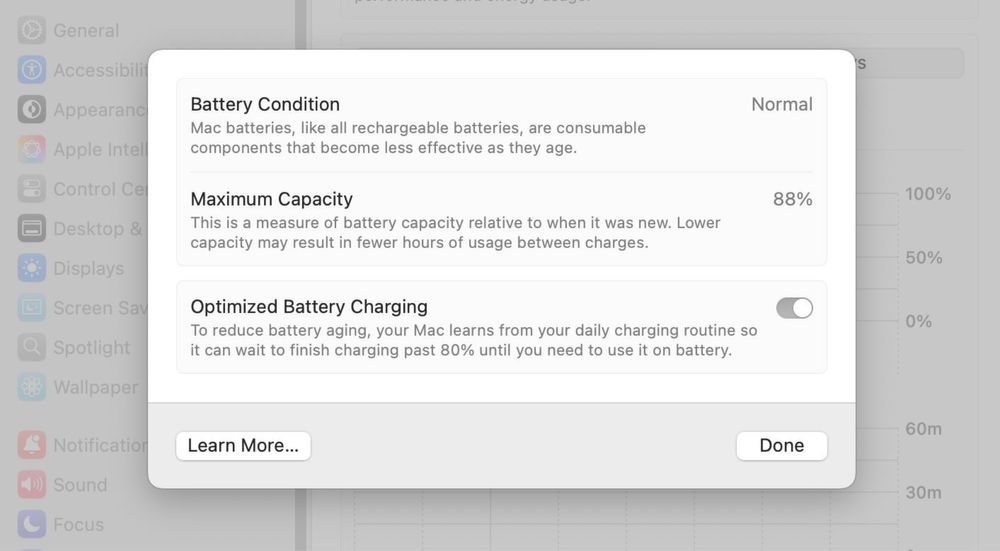This screenshot has width=1000, height=551.
Task: Click the Desktop & Dock icon
Action: [32, 228]
